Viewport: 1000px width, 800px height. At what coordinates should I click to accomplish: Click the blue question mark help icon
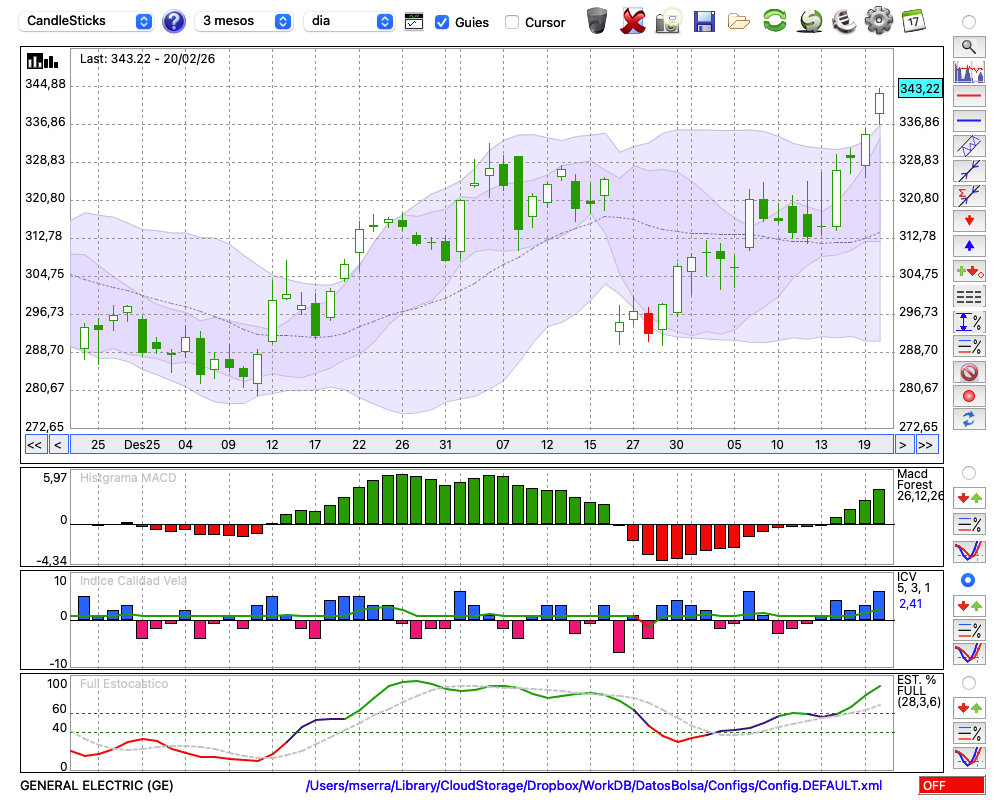point(173,21)
